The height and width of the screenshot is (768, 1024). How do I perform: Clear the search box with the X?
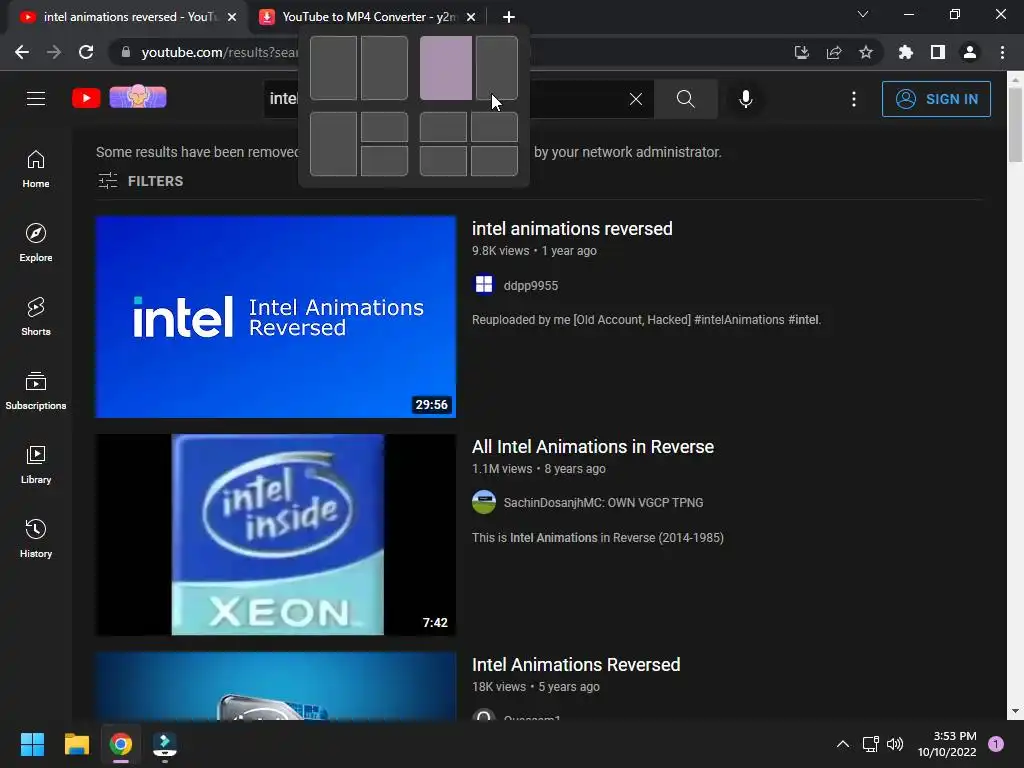pyautogui.click(x=635, y=99)
